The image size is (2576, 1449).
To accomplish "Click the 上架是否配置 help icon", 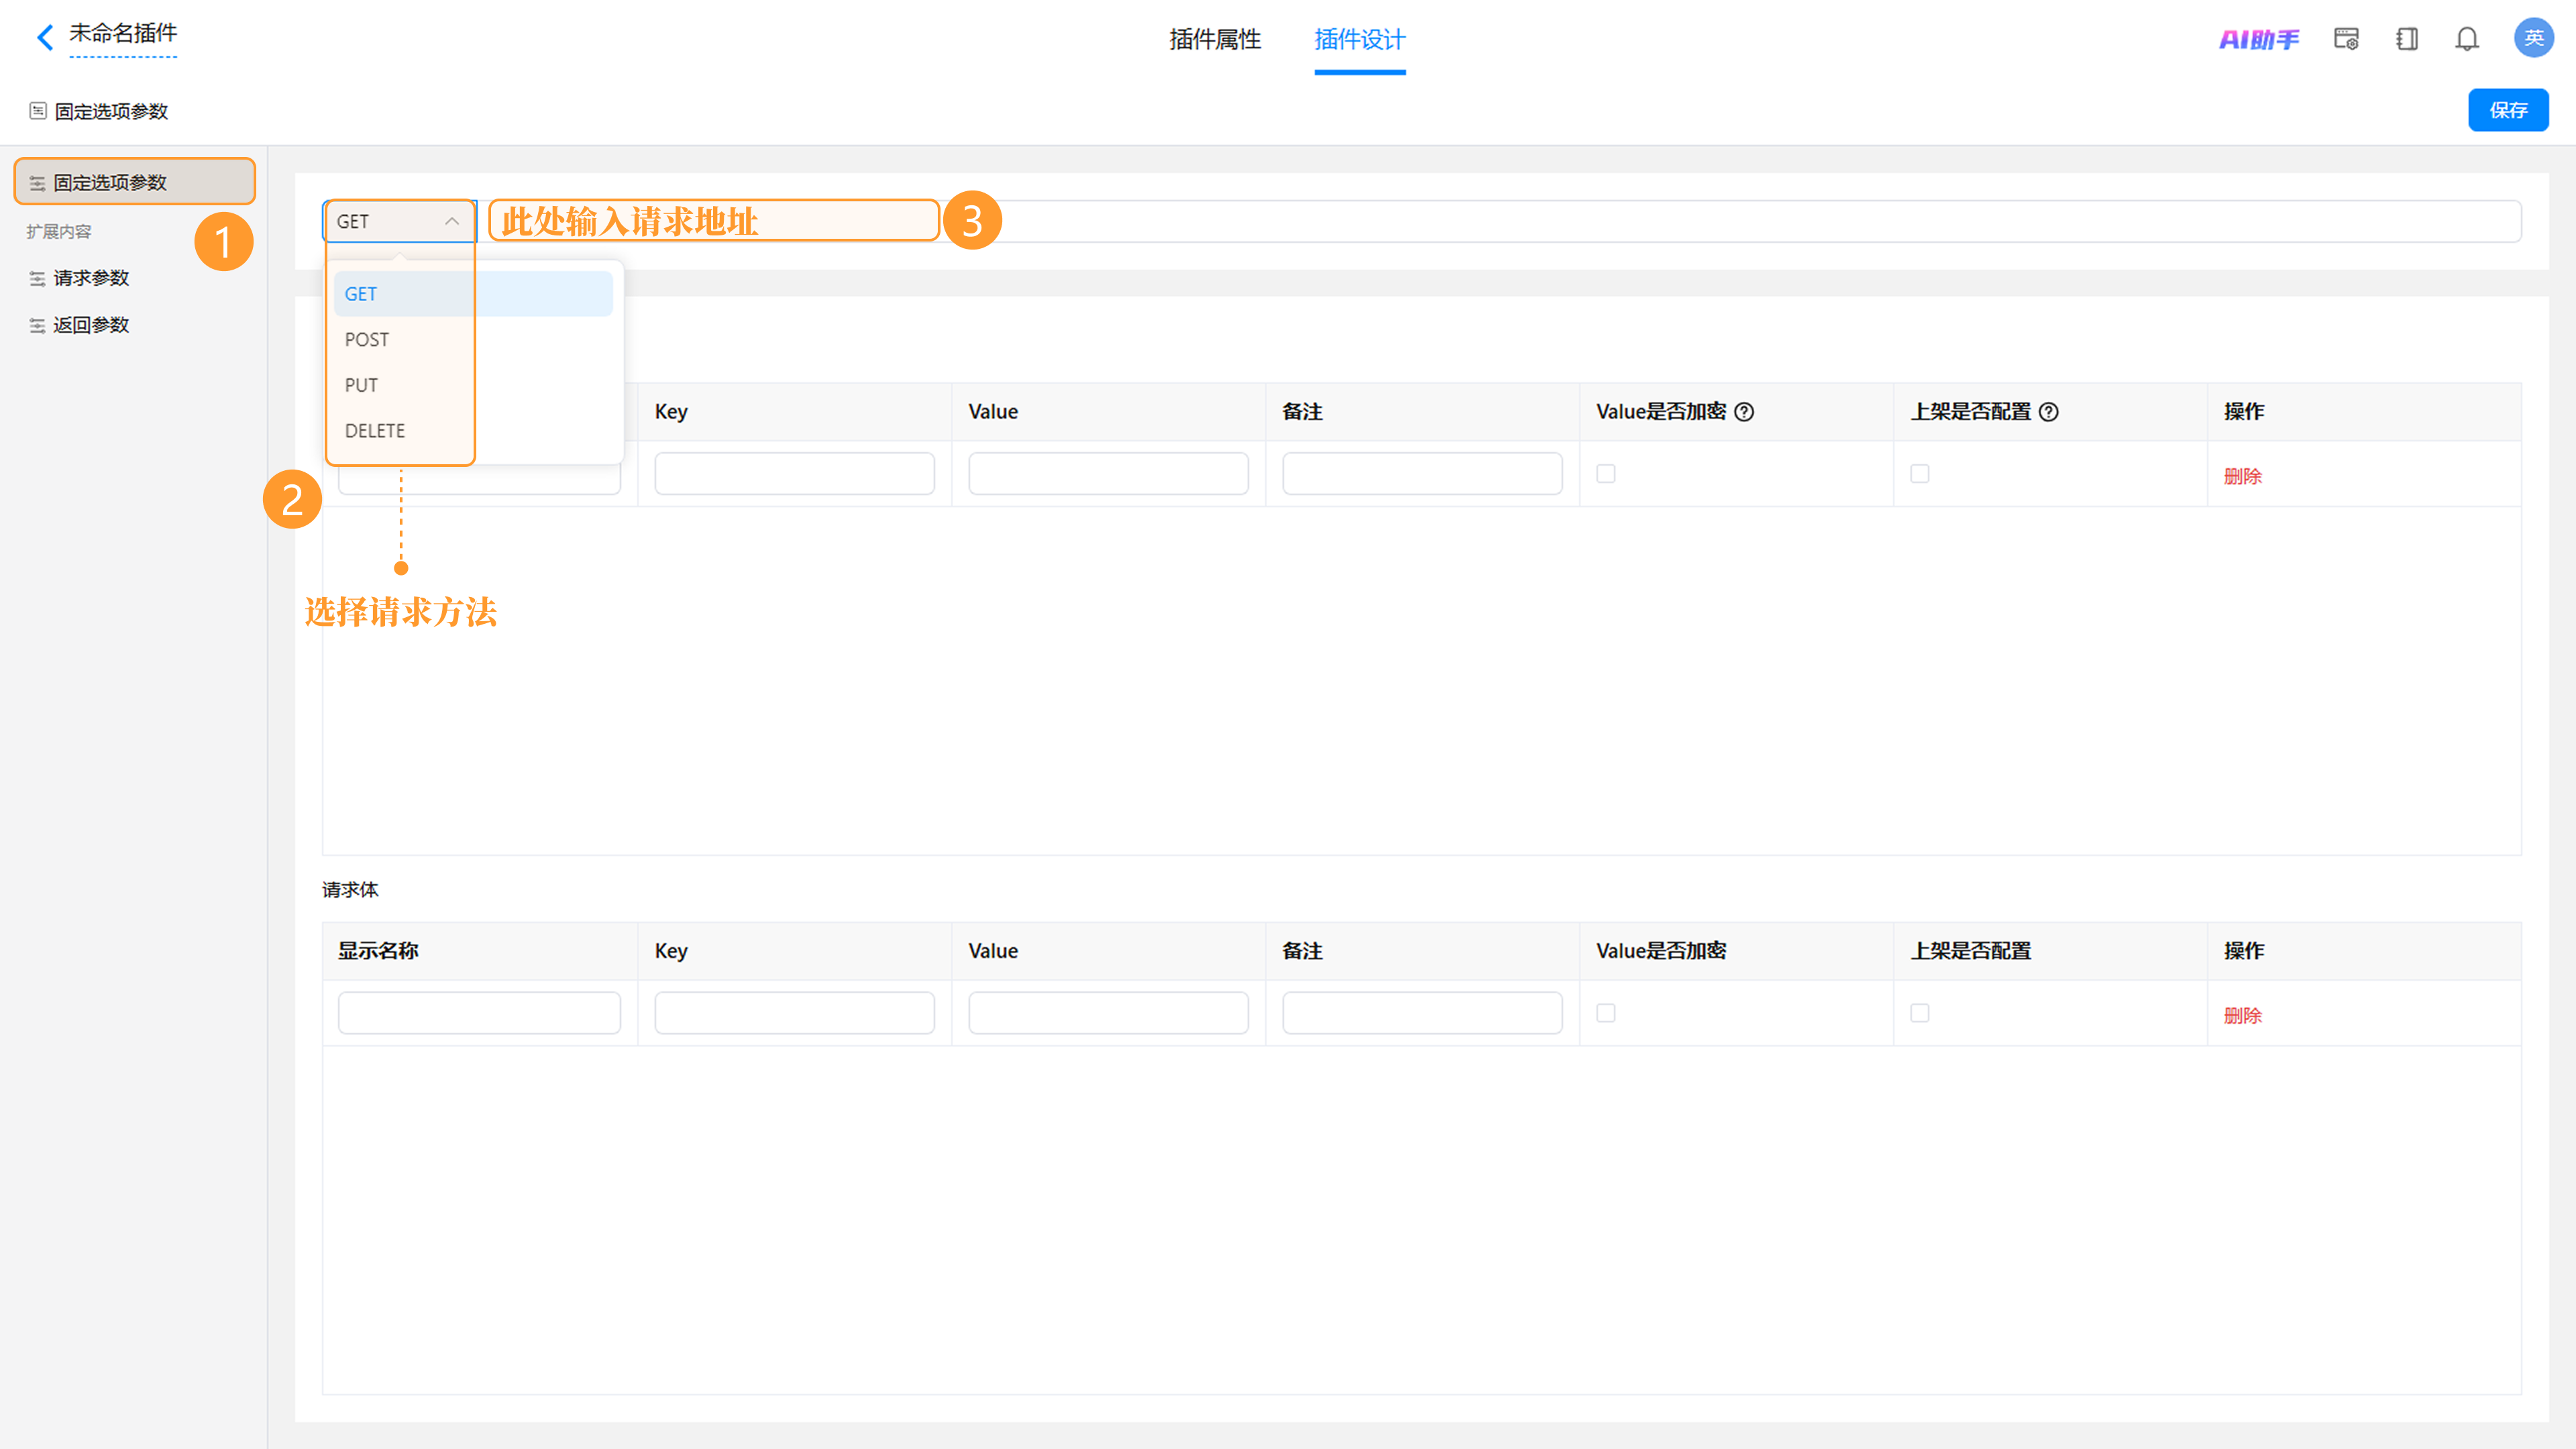I will coord(2048,412).
